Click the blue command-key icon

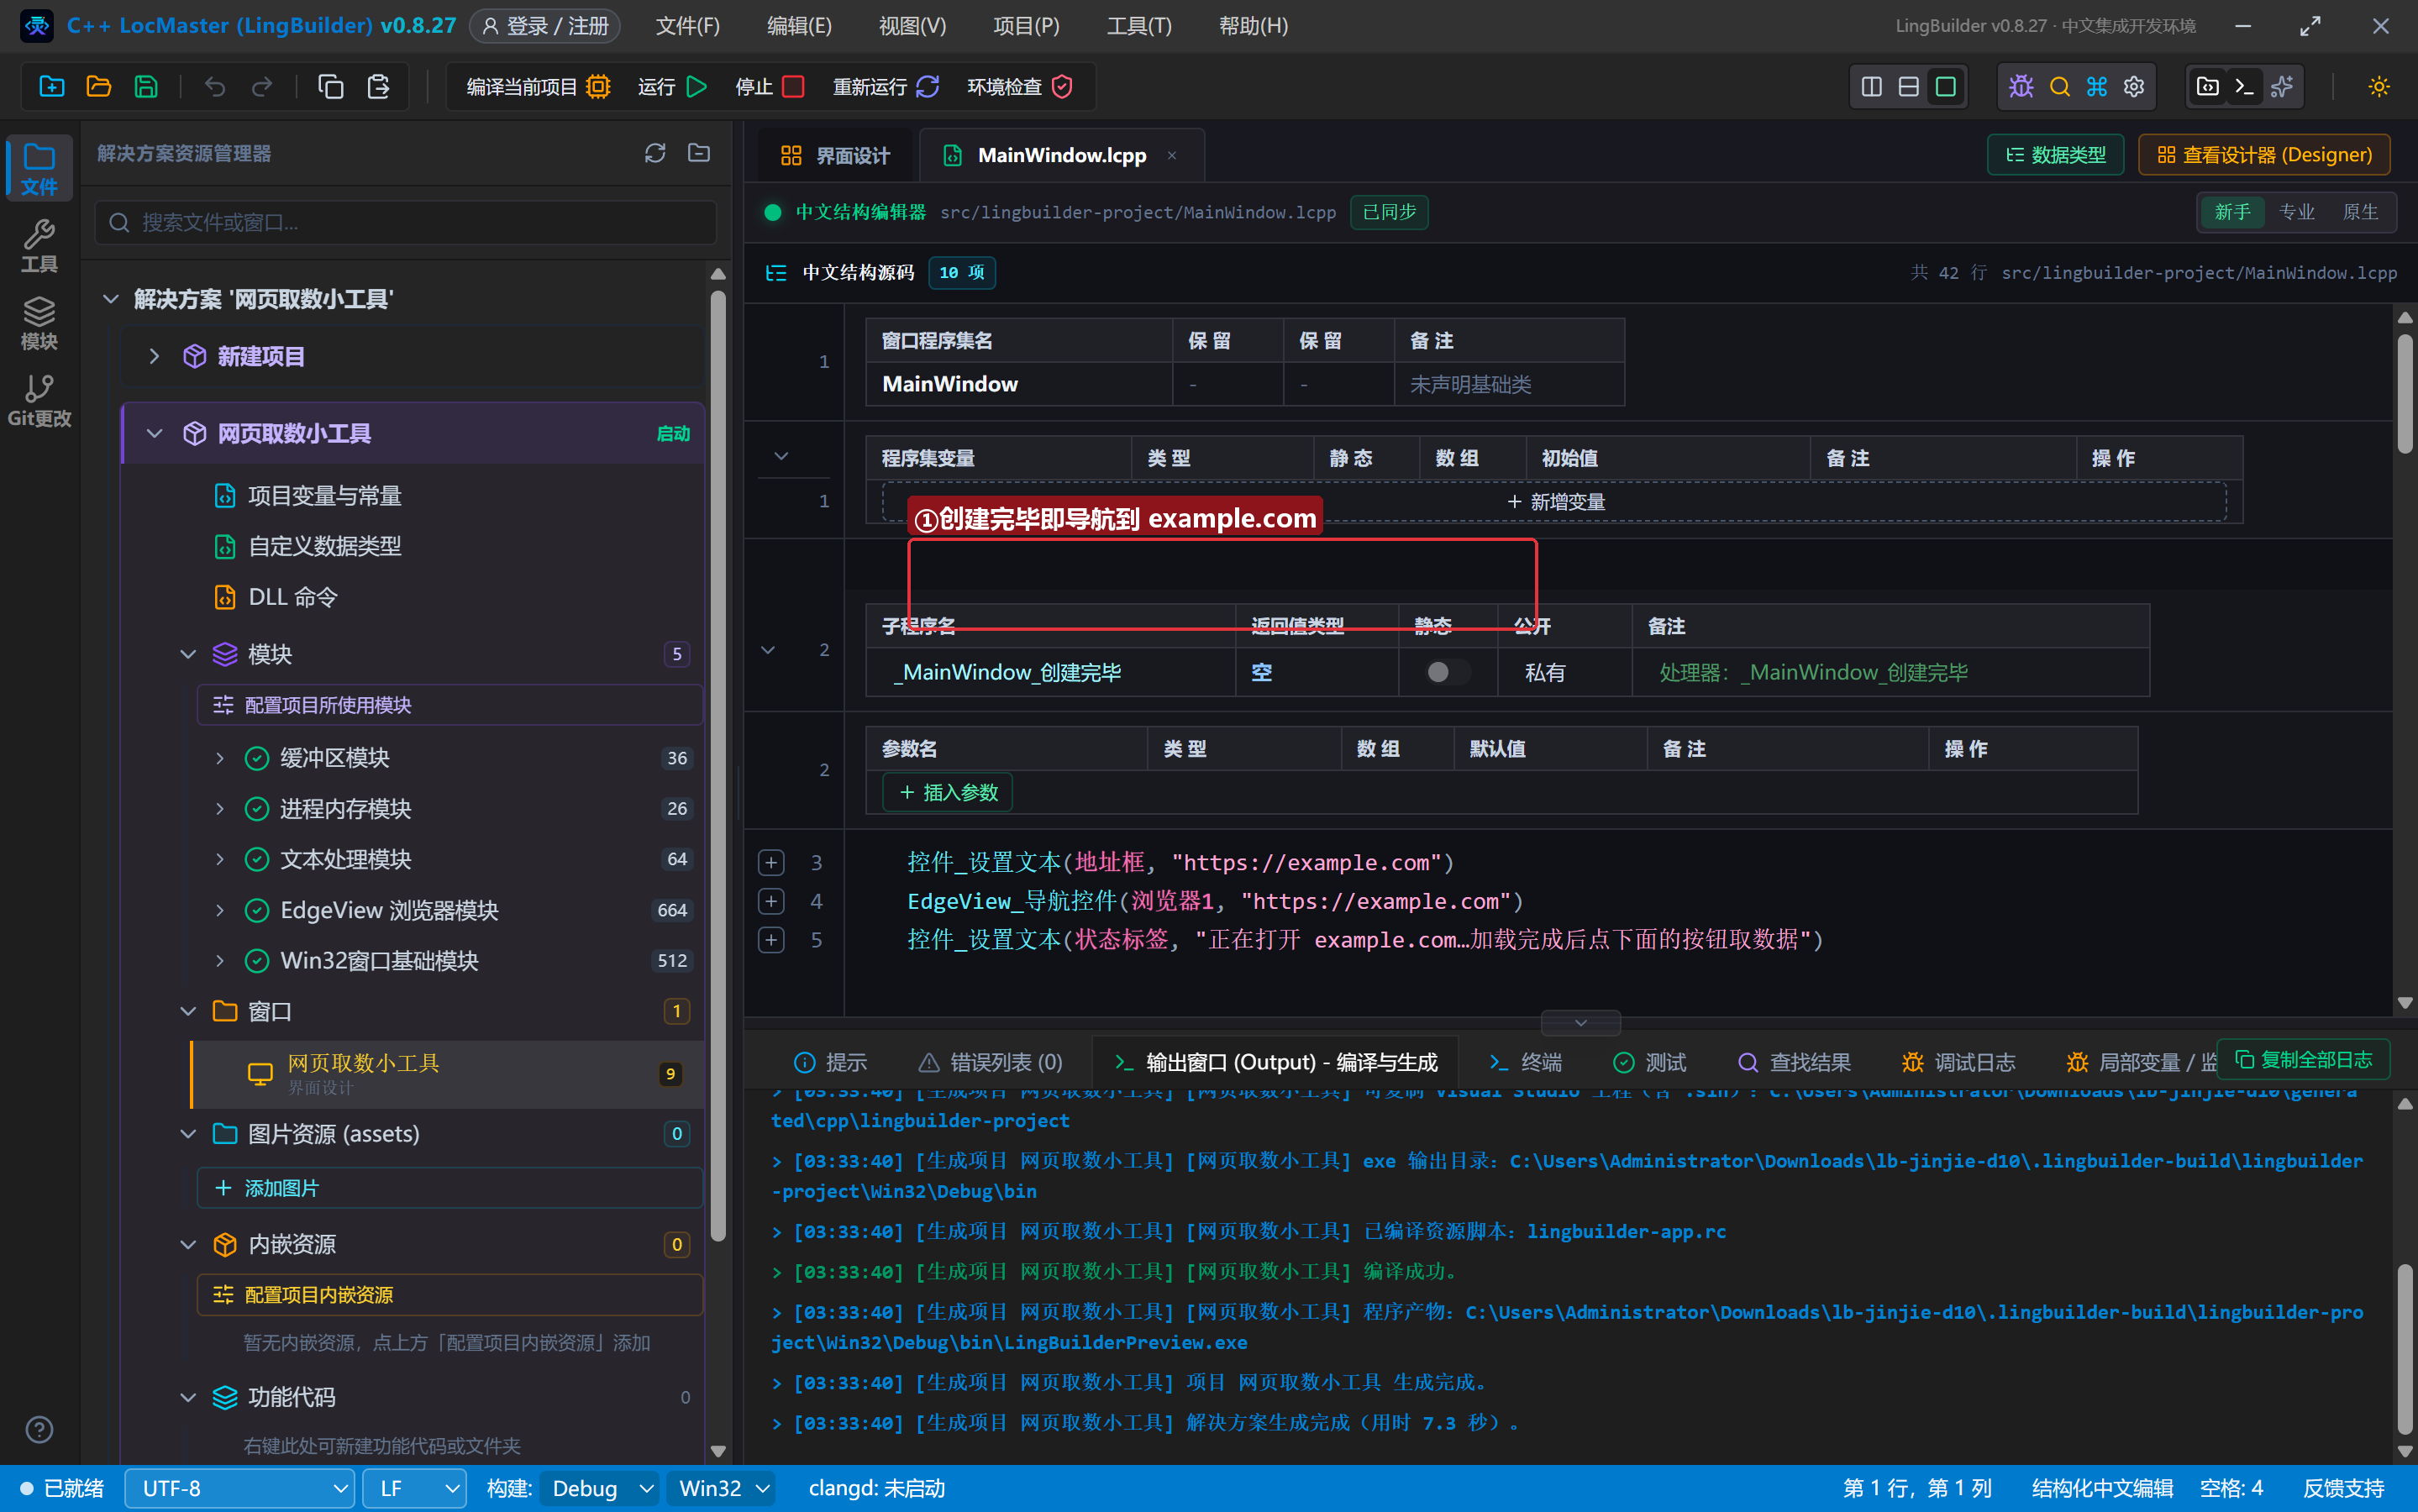point(2097,86)
